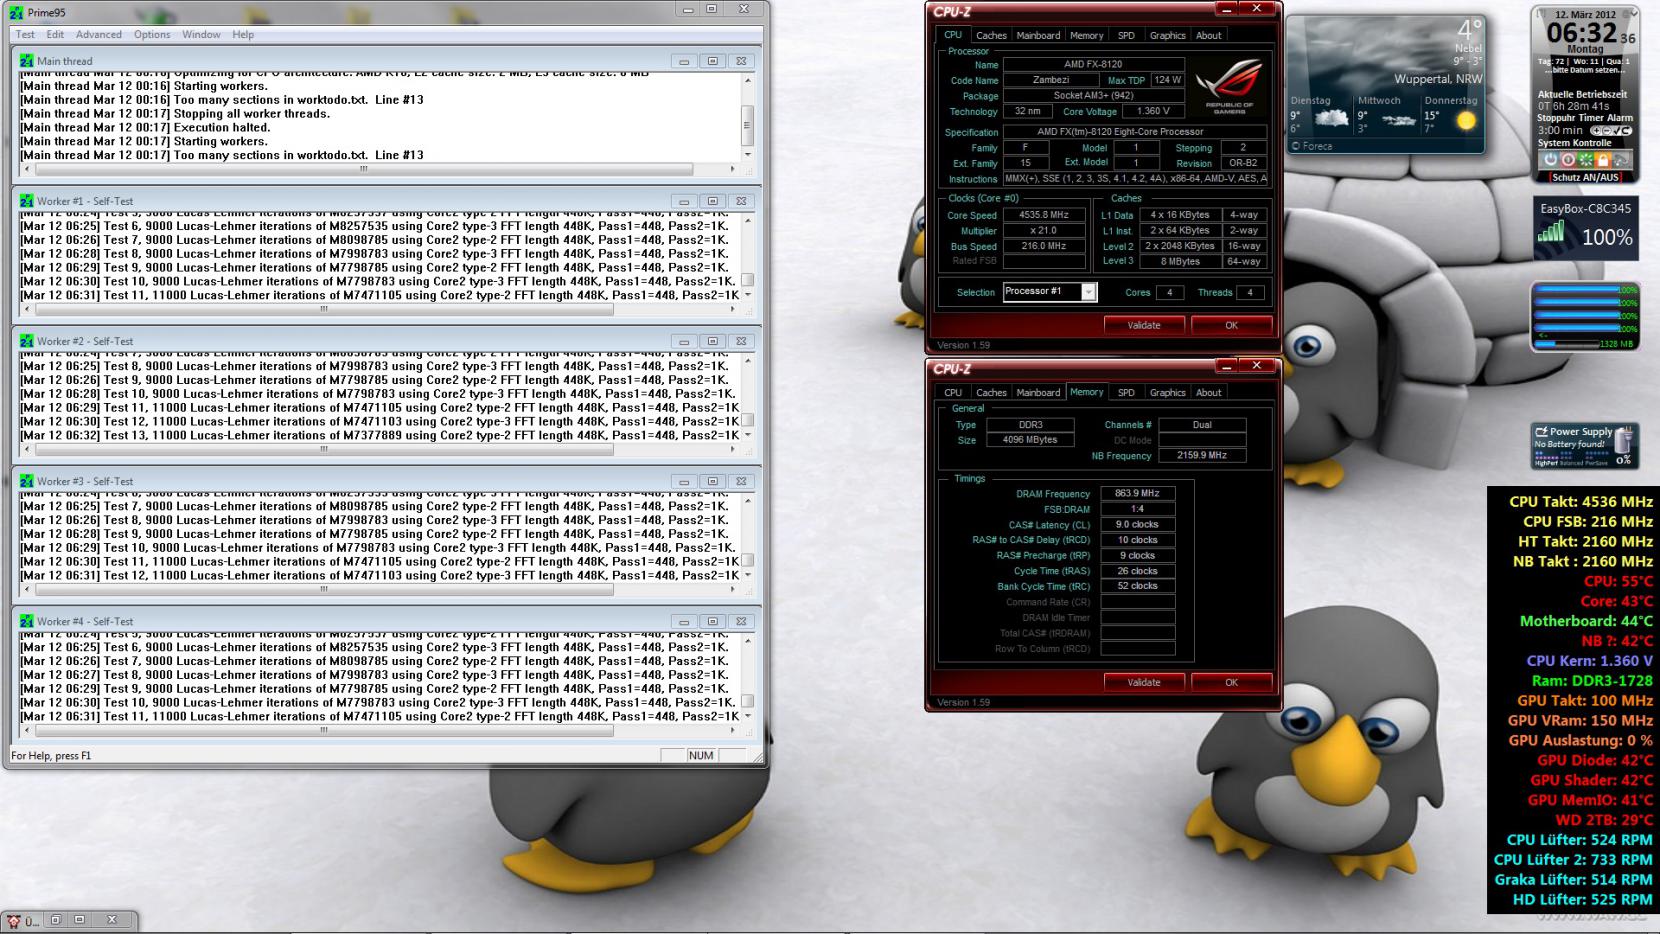Switch to Caches tab in upper CPU-Z window
The width and height of the screenshot is (1660, 934).
click(x=991, y=35)
